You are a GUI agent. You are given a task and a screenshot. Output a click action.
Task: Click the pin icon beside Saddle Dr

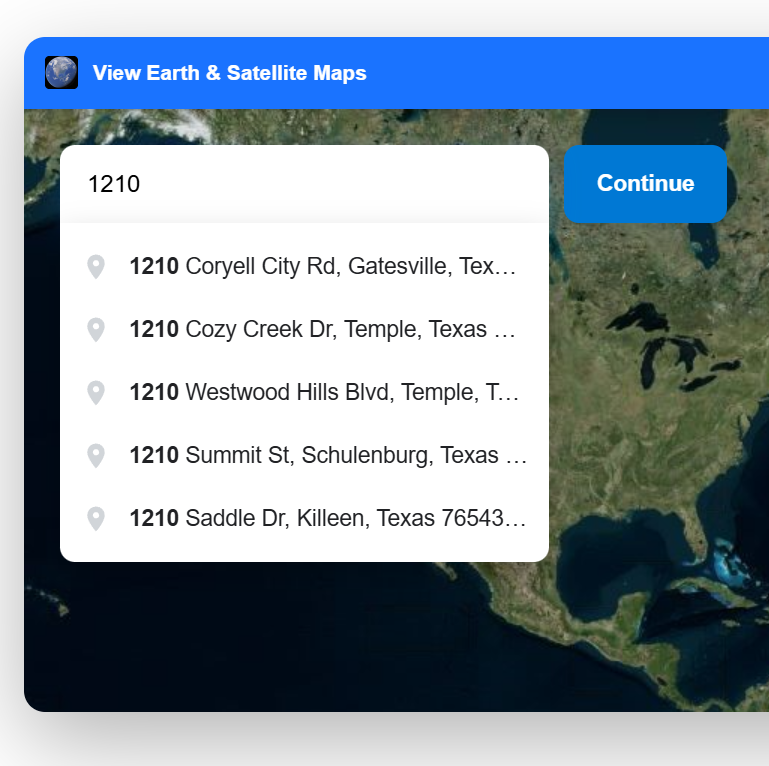pos(96,518)
